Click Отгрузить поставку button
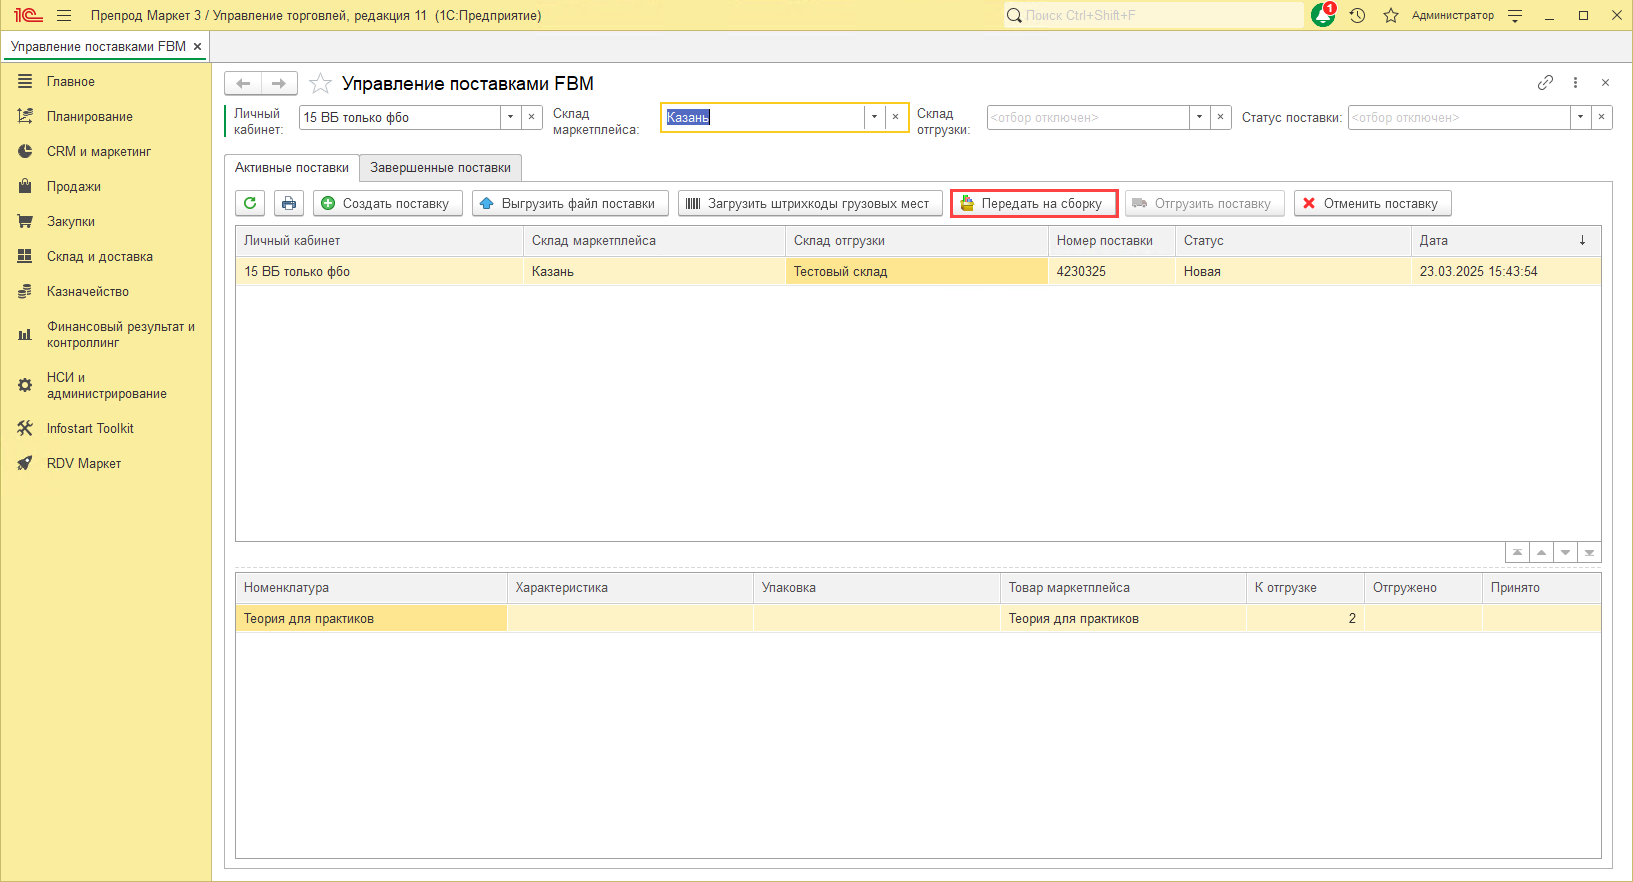 pos(1204,203)
